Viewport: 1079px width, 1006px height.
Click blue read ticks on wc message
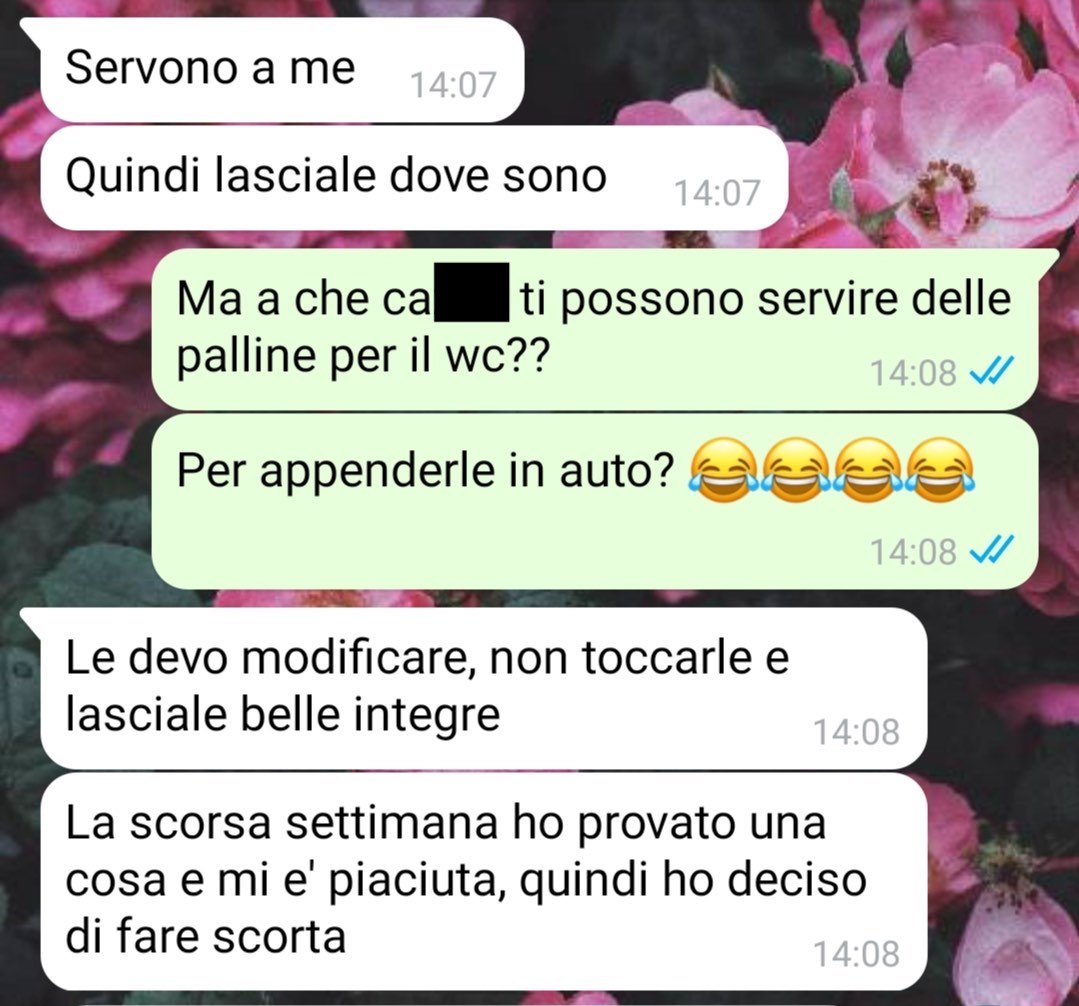(991, 372)
